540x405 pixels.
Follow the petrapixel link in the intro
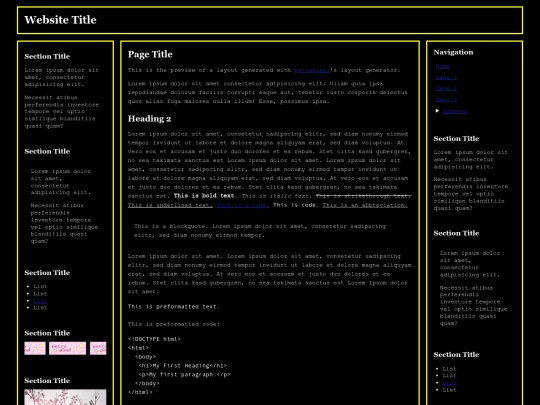(312, 70)
